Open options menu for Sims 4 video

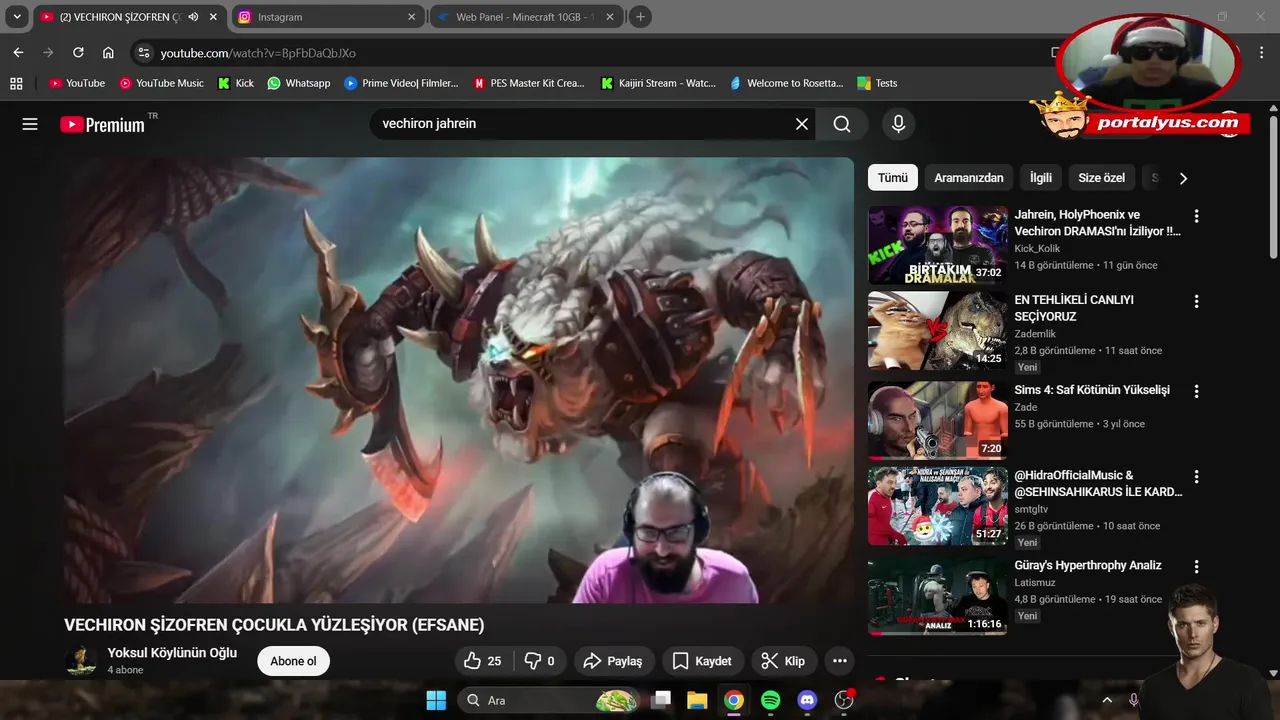(1196, 391)
